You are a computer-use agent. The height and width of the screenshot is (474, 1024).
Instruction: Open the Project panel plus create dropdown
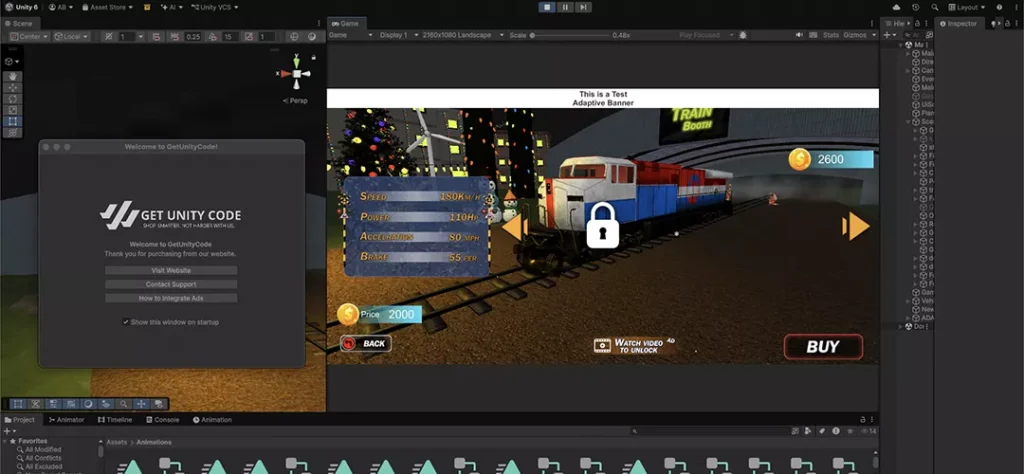(8, 431)
